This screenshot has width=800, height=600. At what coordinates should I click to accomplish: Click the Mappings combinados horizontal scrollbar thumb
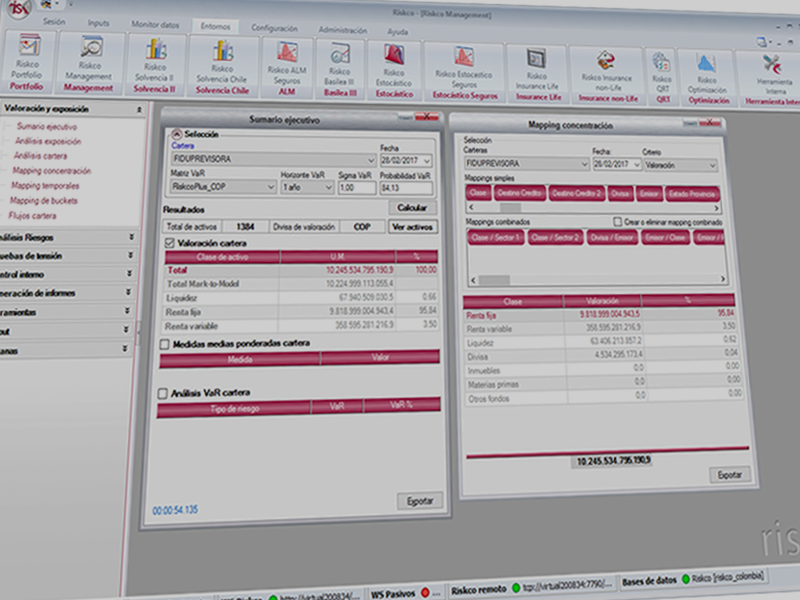pyautogui.click(x=494, y=280)
